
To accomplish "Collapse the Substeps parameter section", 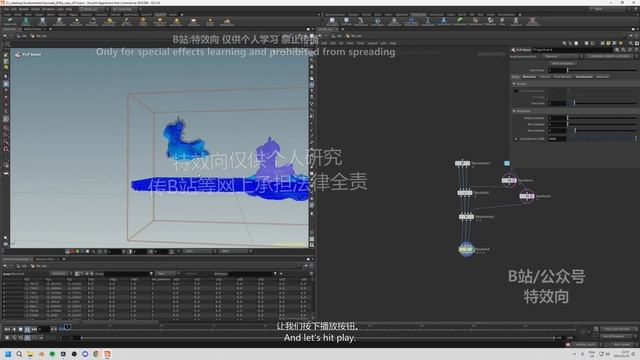I will tap(514, 111).
